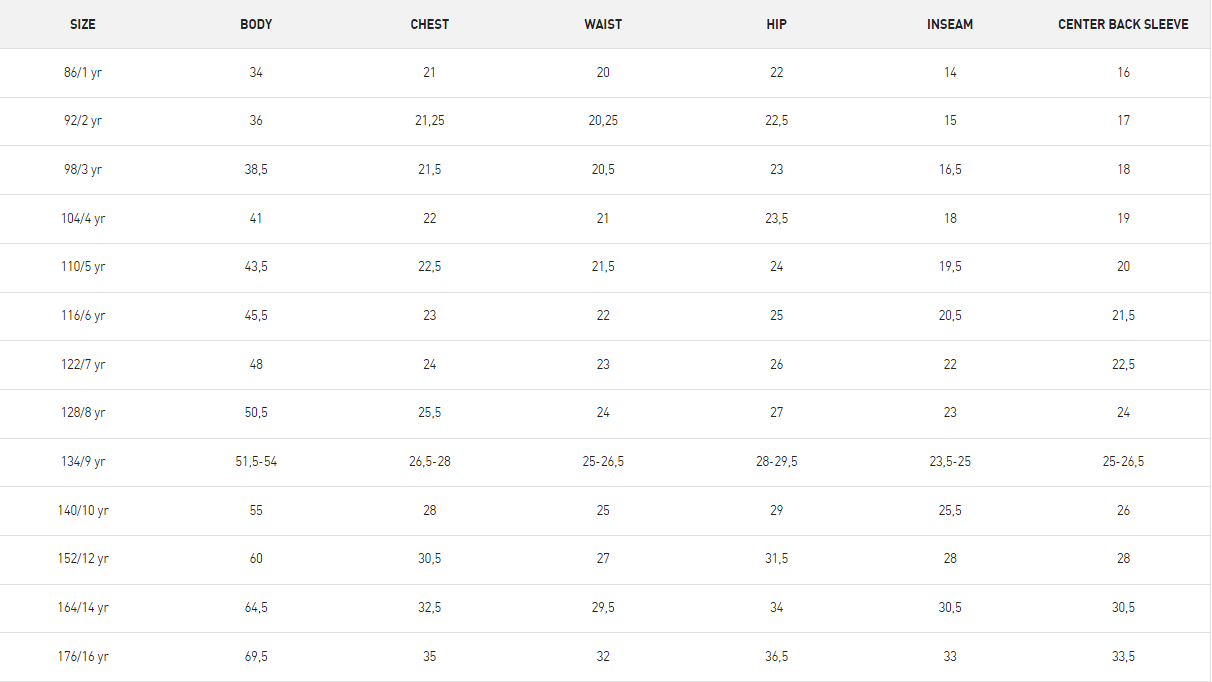Click the 92/2 yr size label
This screenshot has height=682, width=1212.
pos(83,120)
